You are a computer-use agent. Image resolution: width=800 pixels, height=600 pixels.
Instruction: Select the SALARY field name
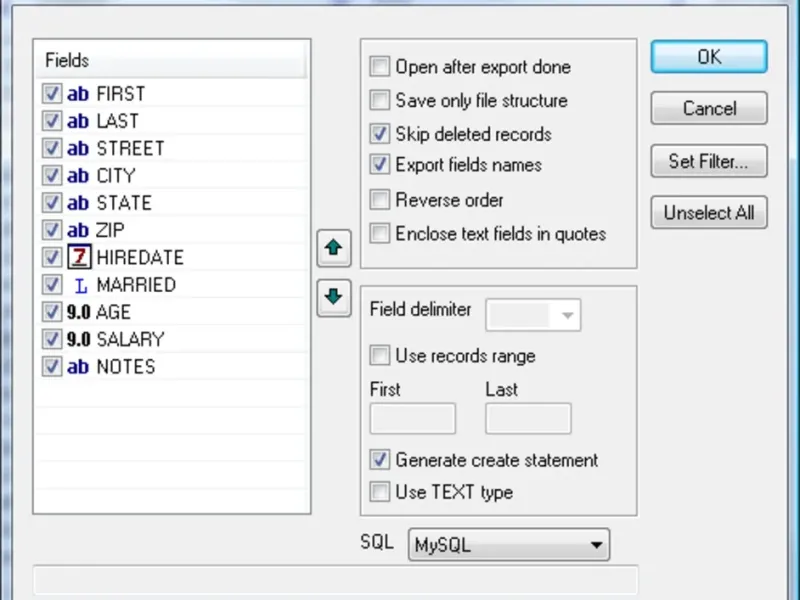(131, 340)
